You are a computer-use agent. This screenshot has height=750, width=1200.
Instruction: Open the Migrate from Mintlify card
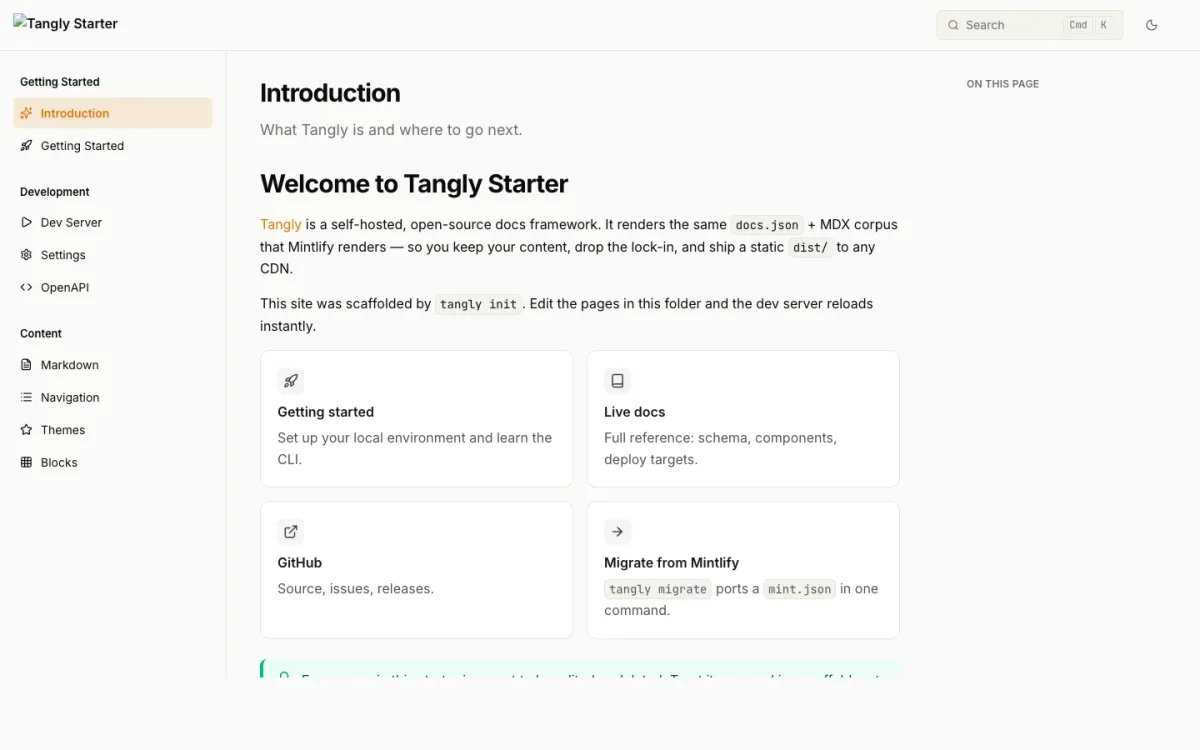(743, 570)
